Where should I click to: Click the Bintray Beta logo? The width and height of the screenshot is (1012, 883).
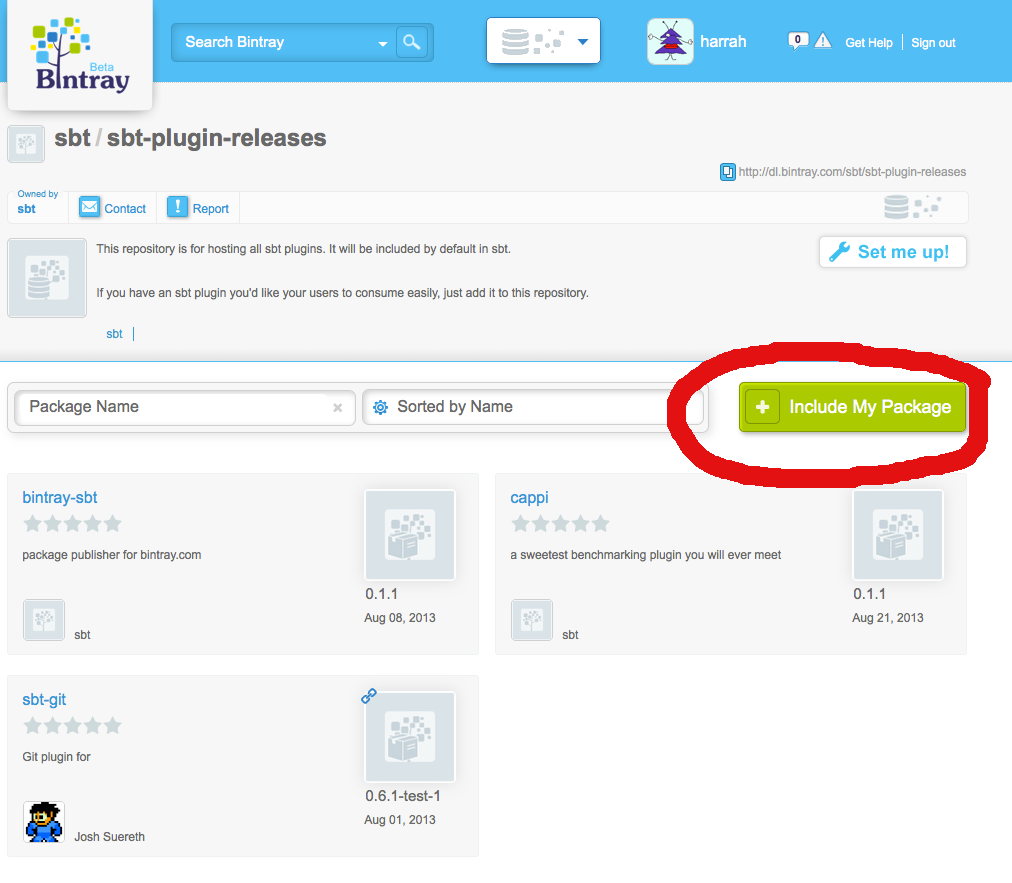80,54
